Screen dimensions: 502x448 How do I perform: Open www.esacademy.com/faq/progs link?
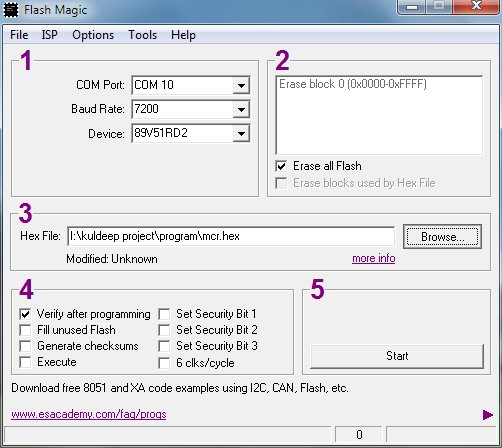pos(89,414)
